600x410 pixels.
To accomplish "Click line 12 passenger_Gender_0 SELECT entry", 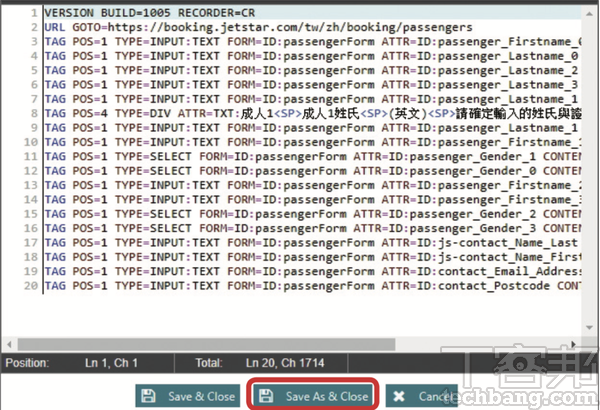I will pos(313,171).
